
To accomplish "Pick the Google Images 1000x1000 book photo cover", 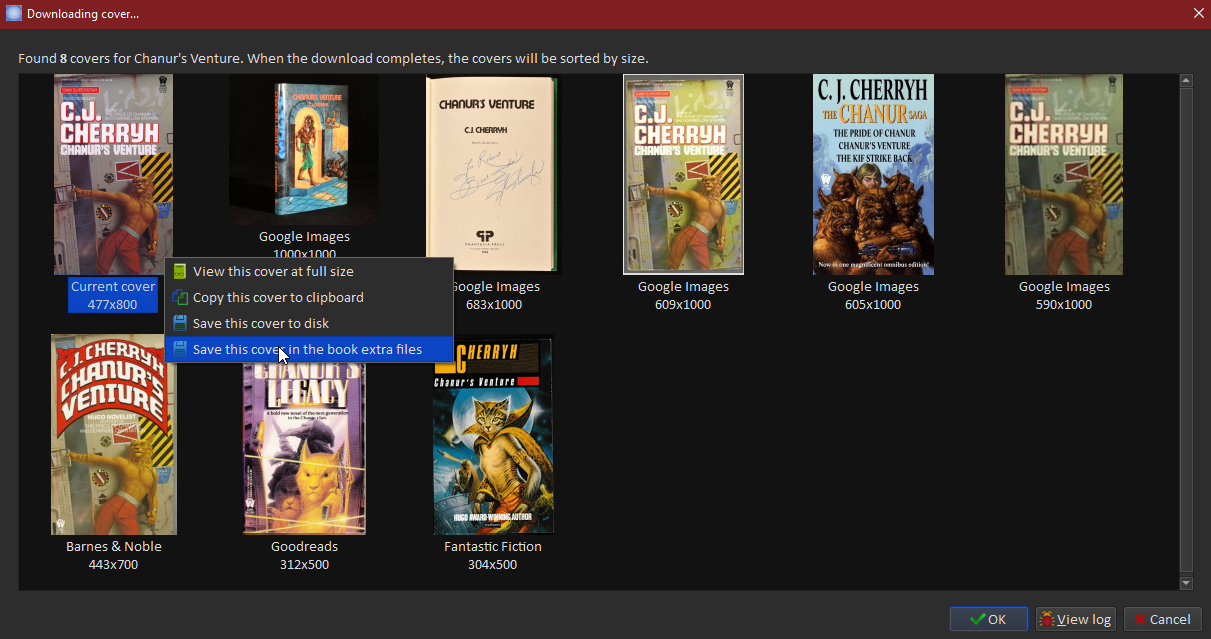I will (304, 150).
